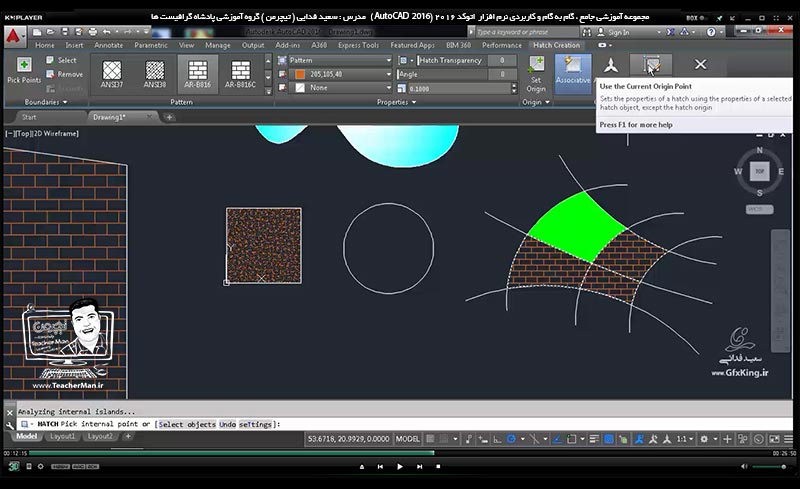The width and height of the screenshot is (800, 489).
Task: Toggle grid display in status bar
Action: (x=430, y=439)
